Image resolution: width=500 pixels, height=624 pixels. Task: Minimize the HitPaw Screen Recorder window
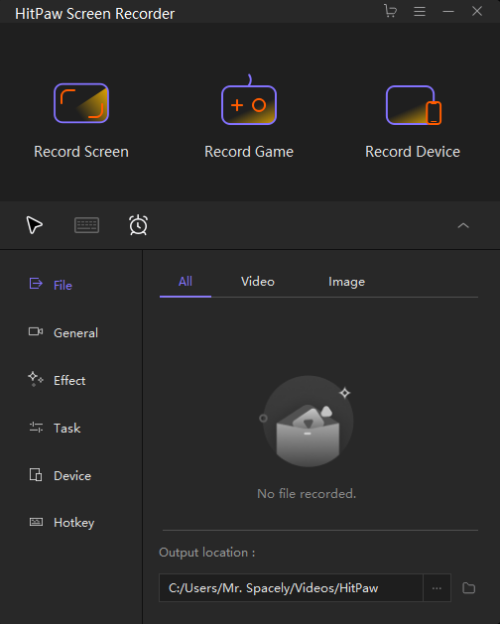(x=448, y=12)
